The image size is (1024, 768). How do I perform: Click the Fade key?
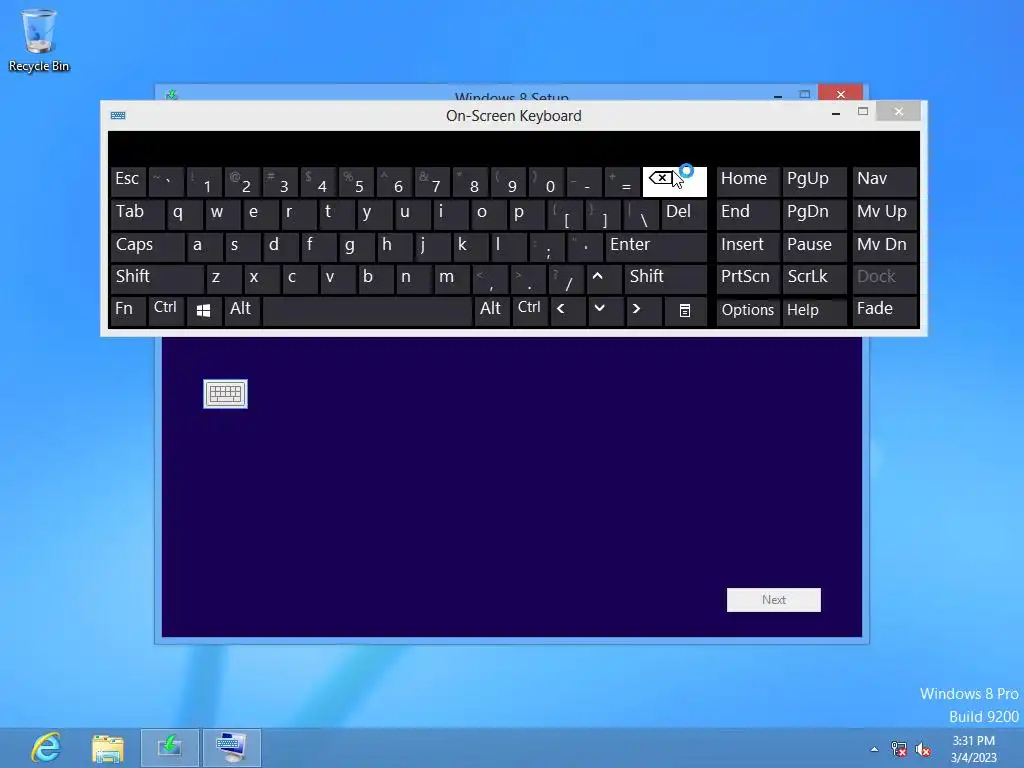tap(884, 310)
